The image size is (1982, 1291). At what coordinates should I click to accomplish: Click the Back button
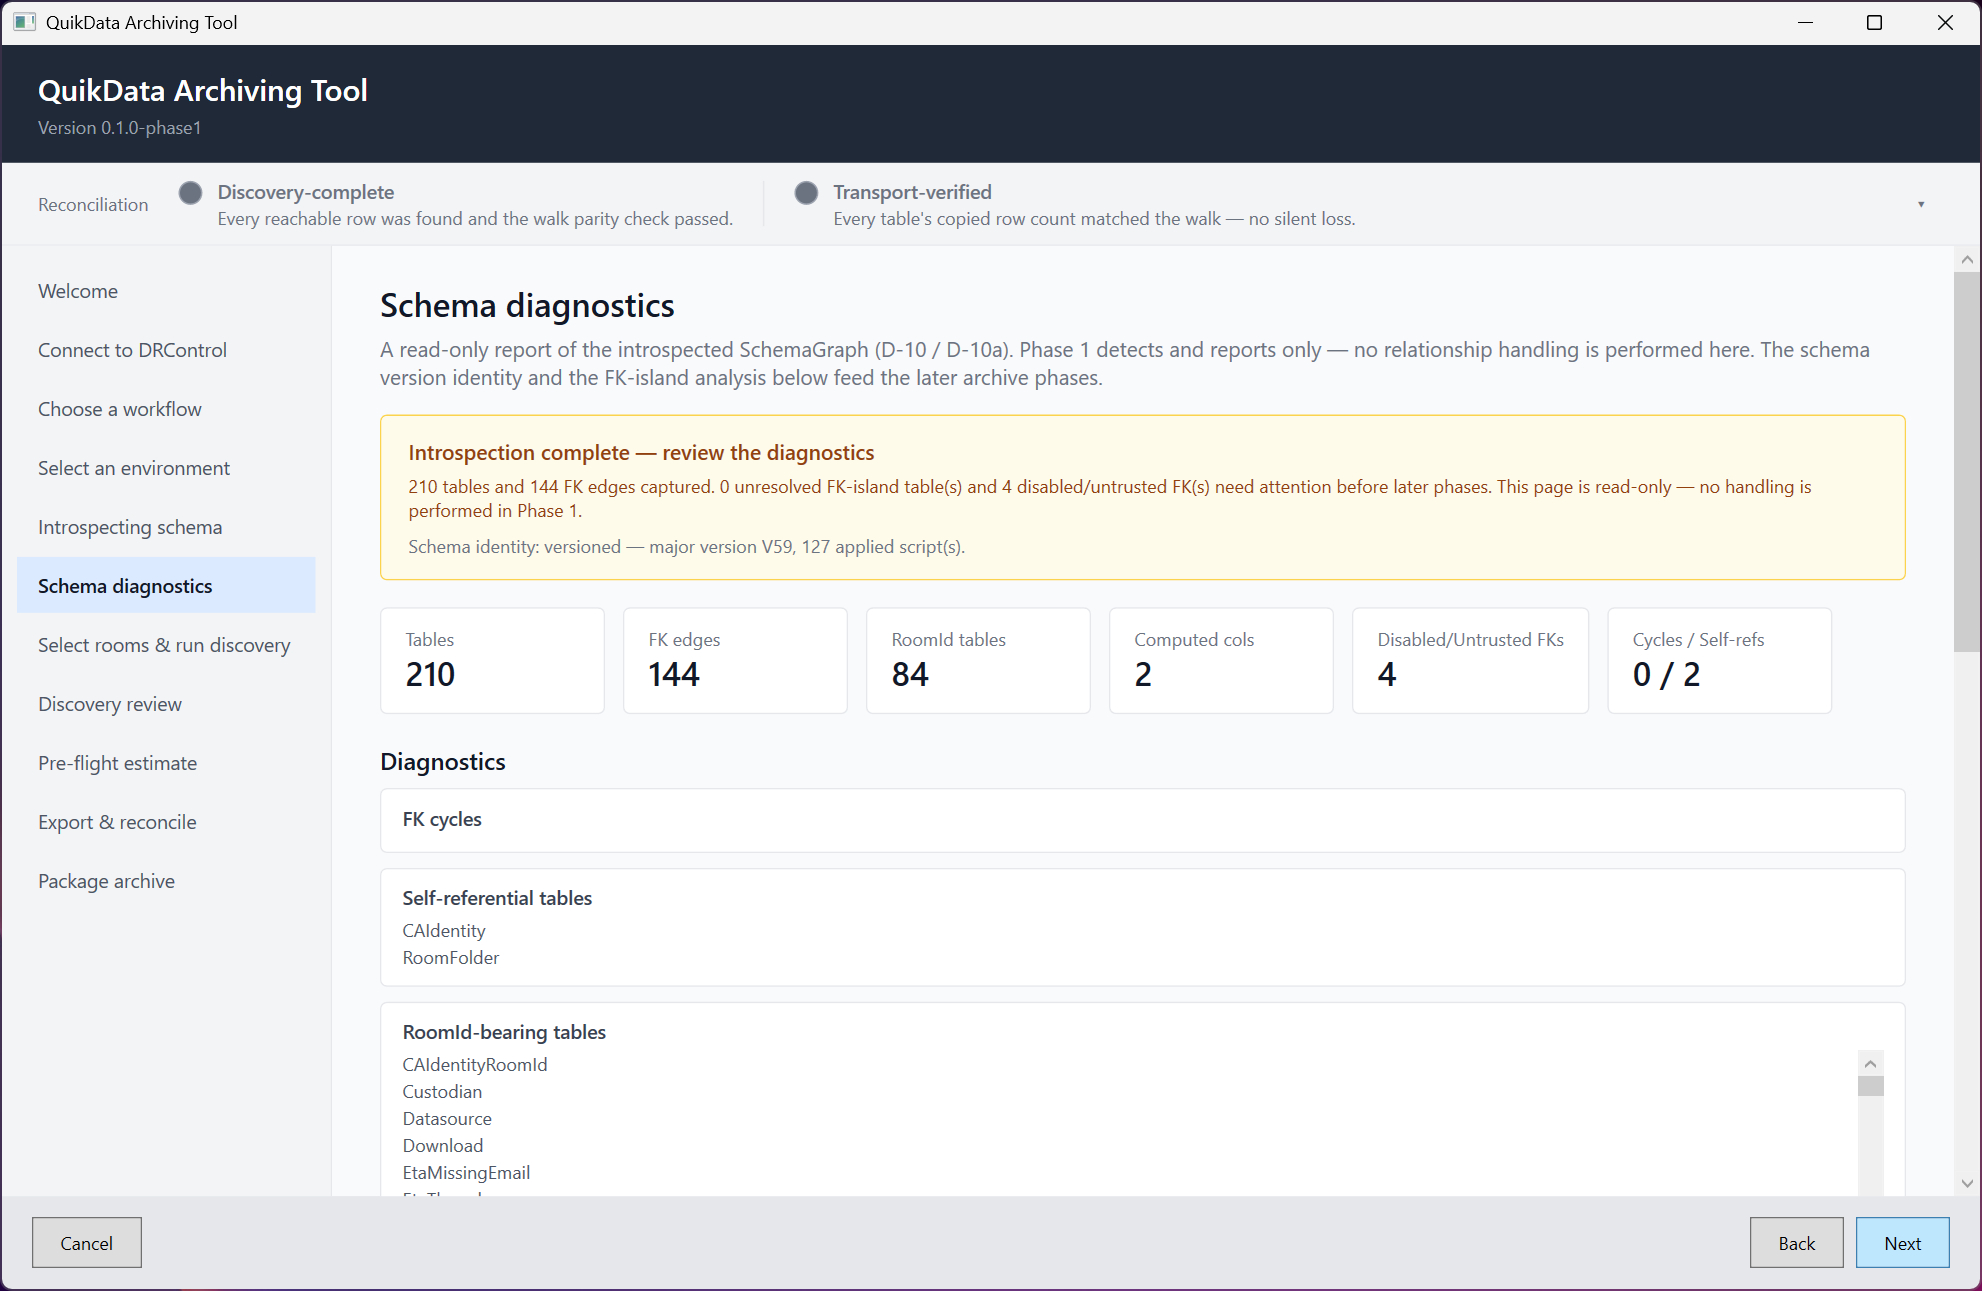1796,1243
